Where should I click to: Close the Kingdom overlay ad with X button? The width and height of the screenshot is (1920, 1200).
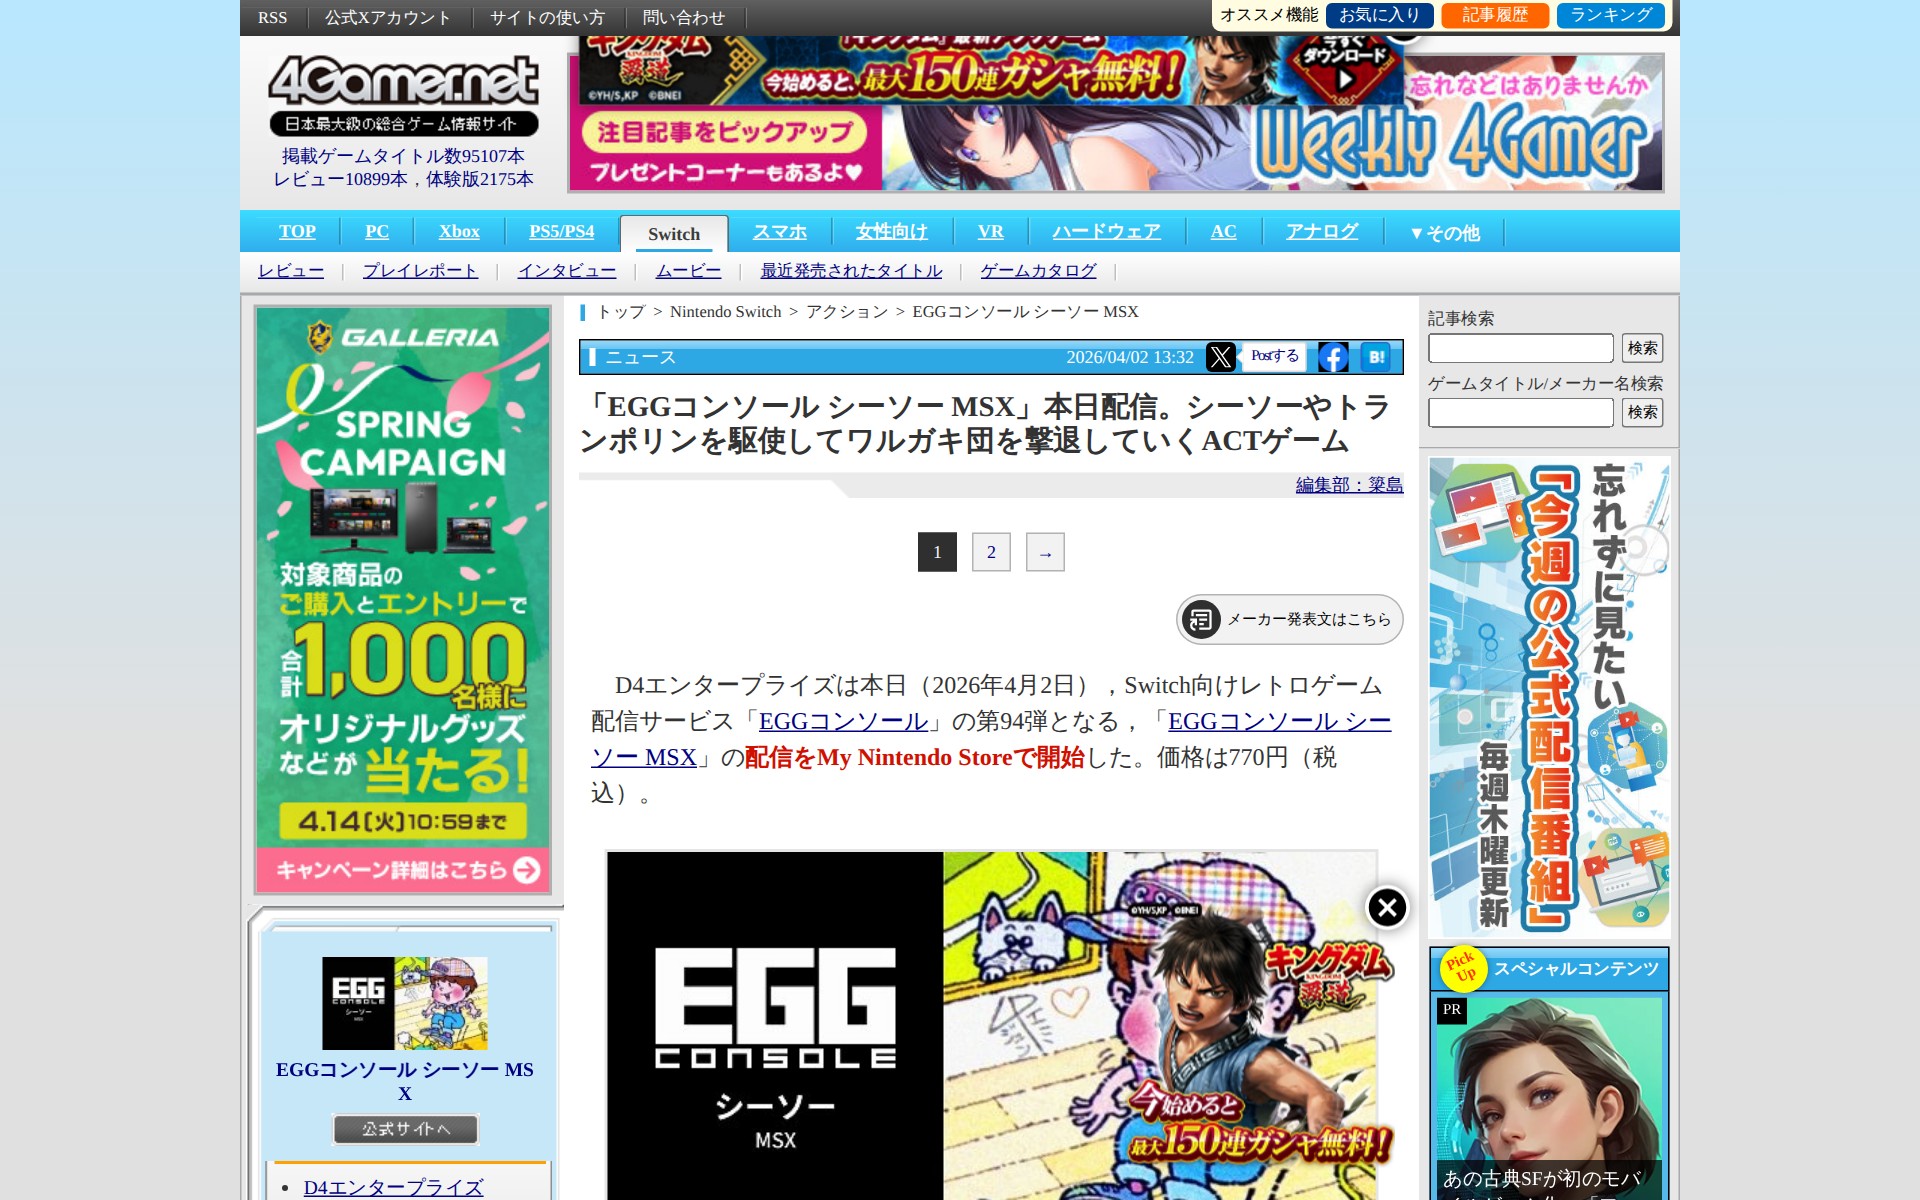tap(1387, 908)
